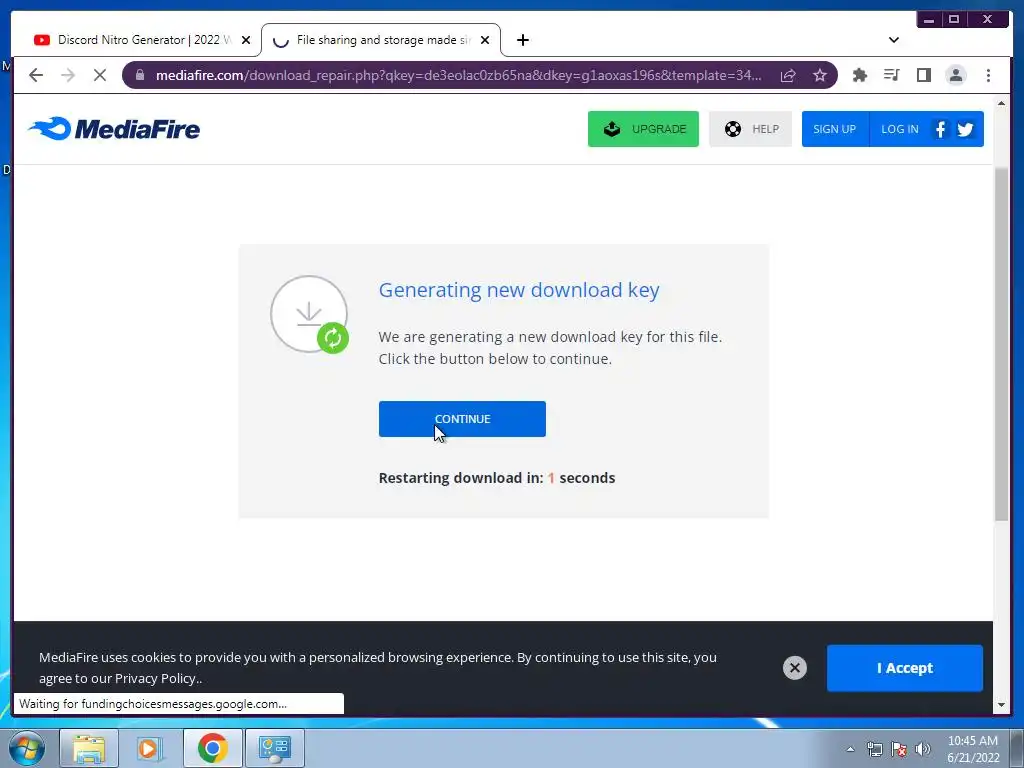Open the media controls icon
This screenshot has height=768, width=1024.
tap(891, 75)
